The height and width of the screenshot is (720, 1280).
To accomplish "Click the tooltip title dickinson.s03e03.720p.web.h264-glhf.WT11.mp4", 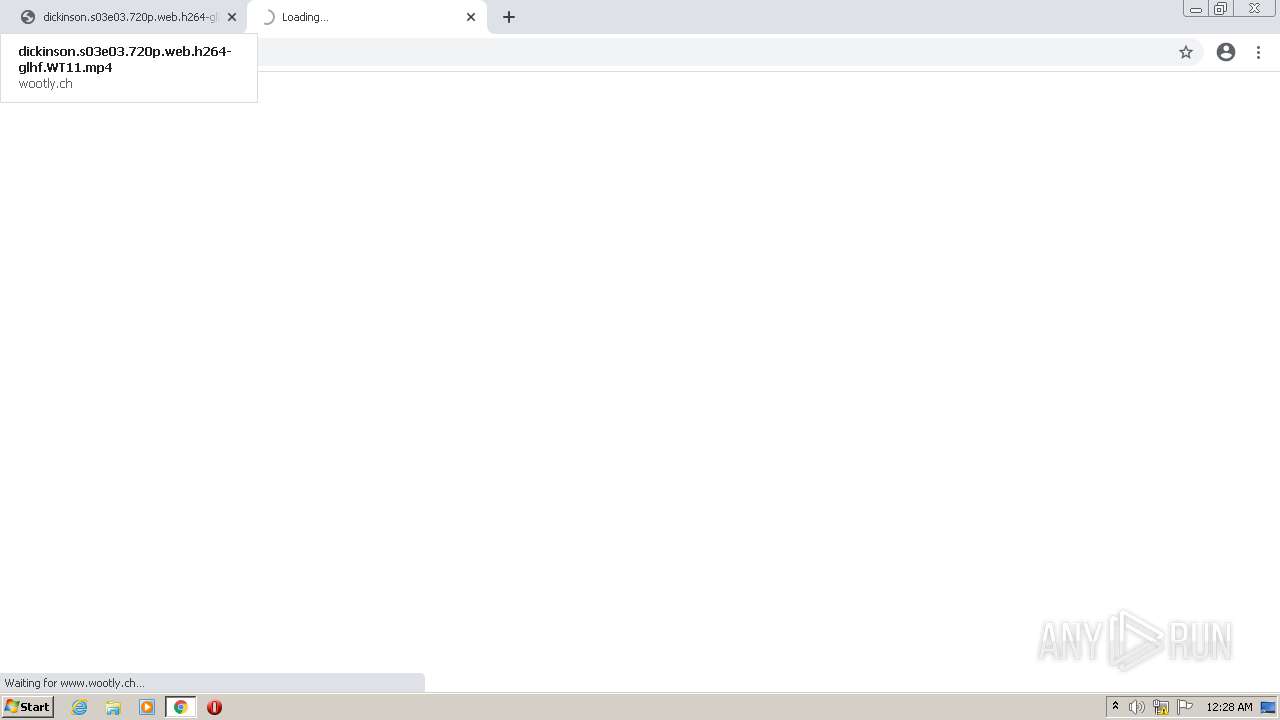I will 125,59.
